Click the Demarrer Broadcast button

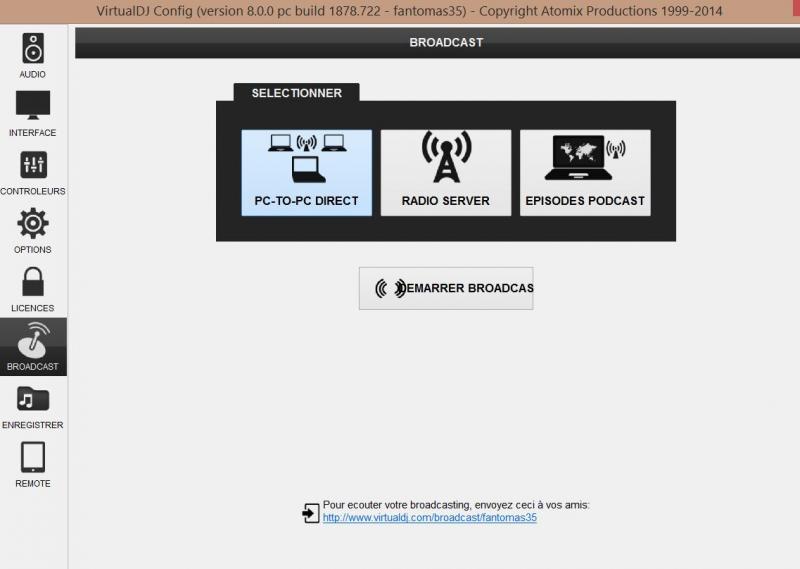446,288
